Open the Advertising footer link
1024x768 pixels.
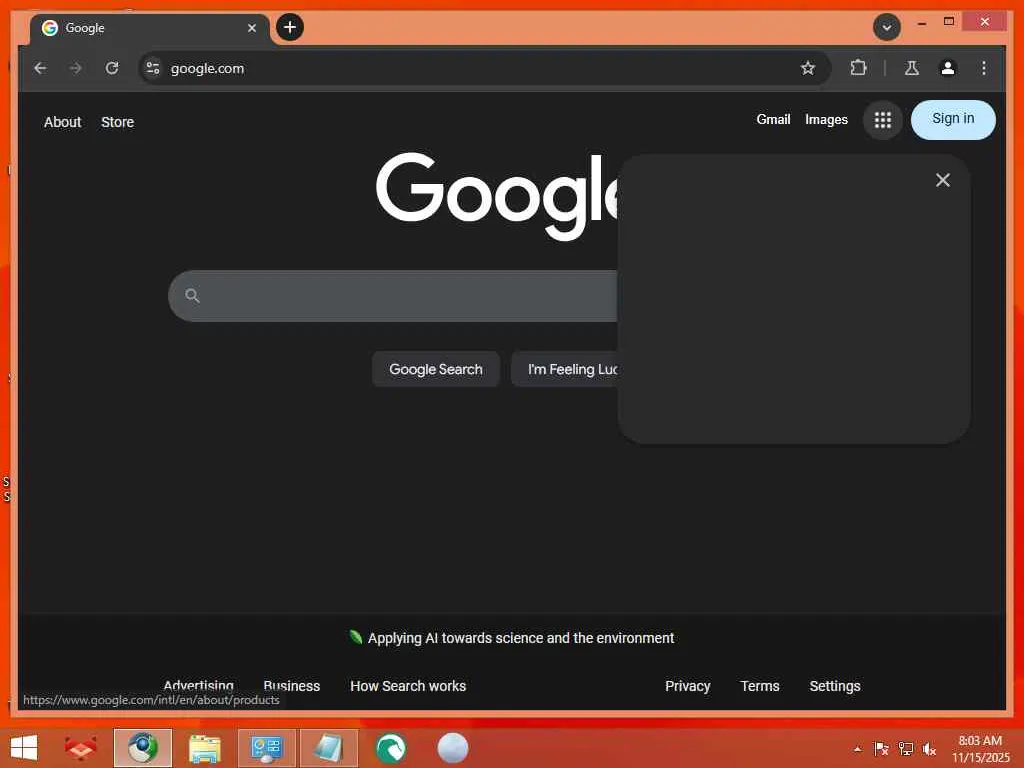click(199, 686)
